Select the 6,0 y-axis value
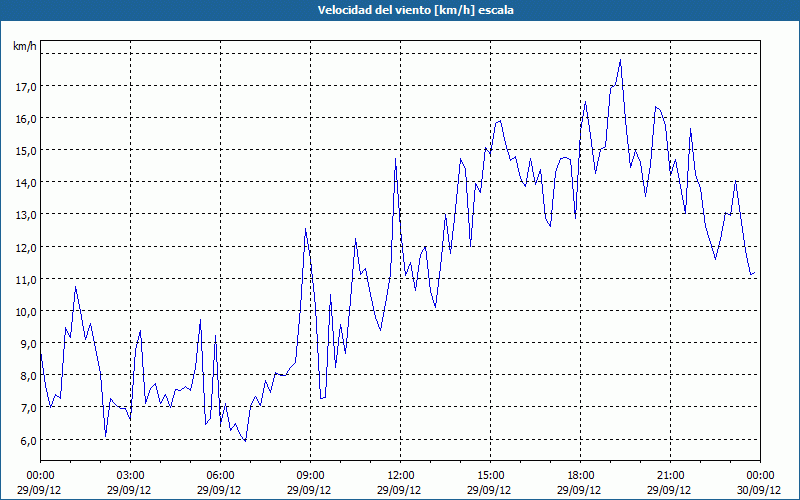The image size is (800, 500). pyautogui.click(x=28, y=441)
